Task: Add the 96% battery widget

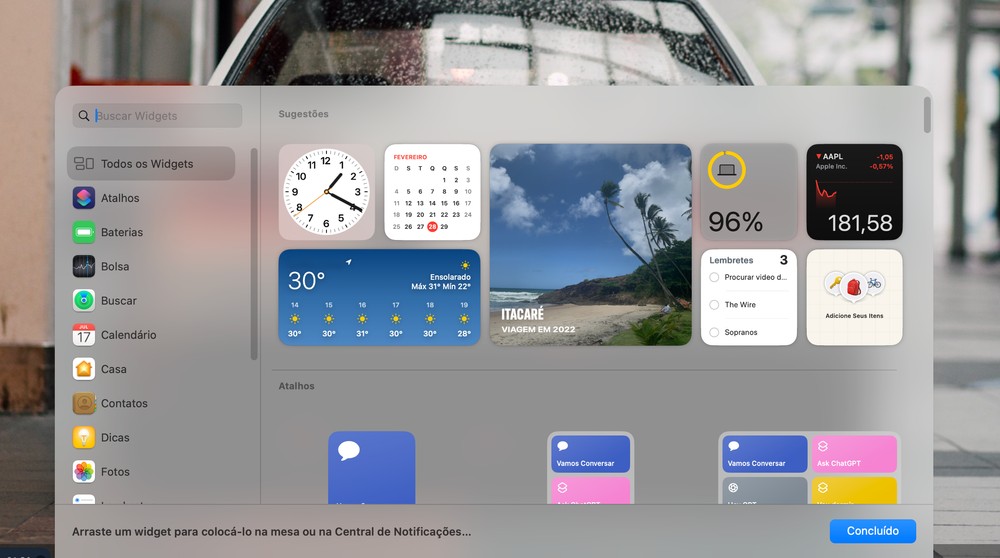Action: click(748, 192)
